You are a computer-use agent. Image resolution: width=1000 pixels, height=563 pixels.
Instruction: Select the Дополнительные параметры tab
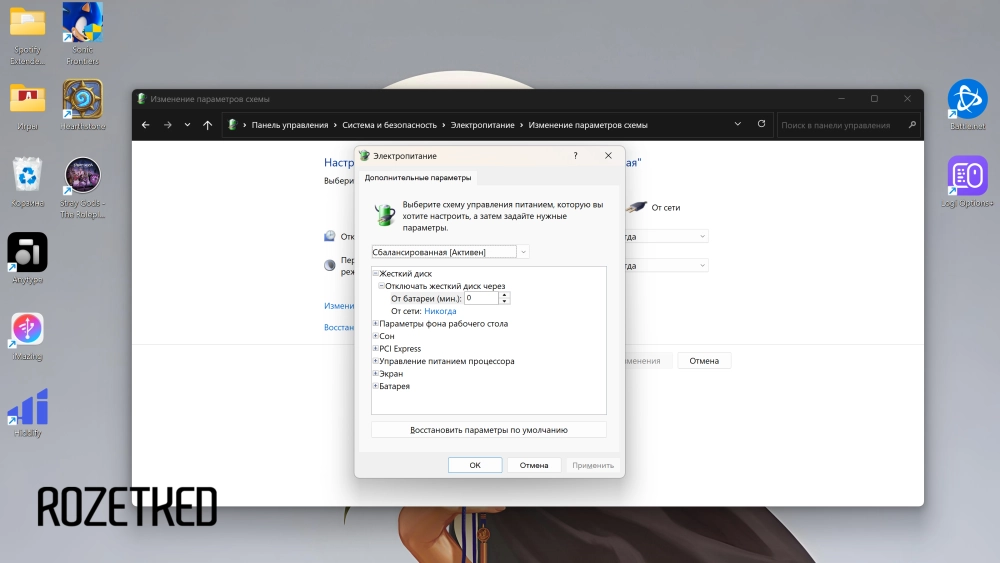pyautogui.click(x=417, y=178)
